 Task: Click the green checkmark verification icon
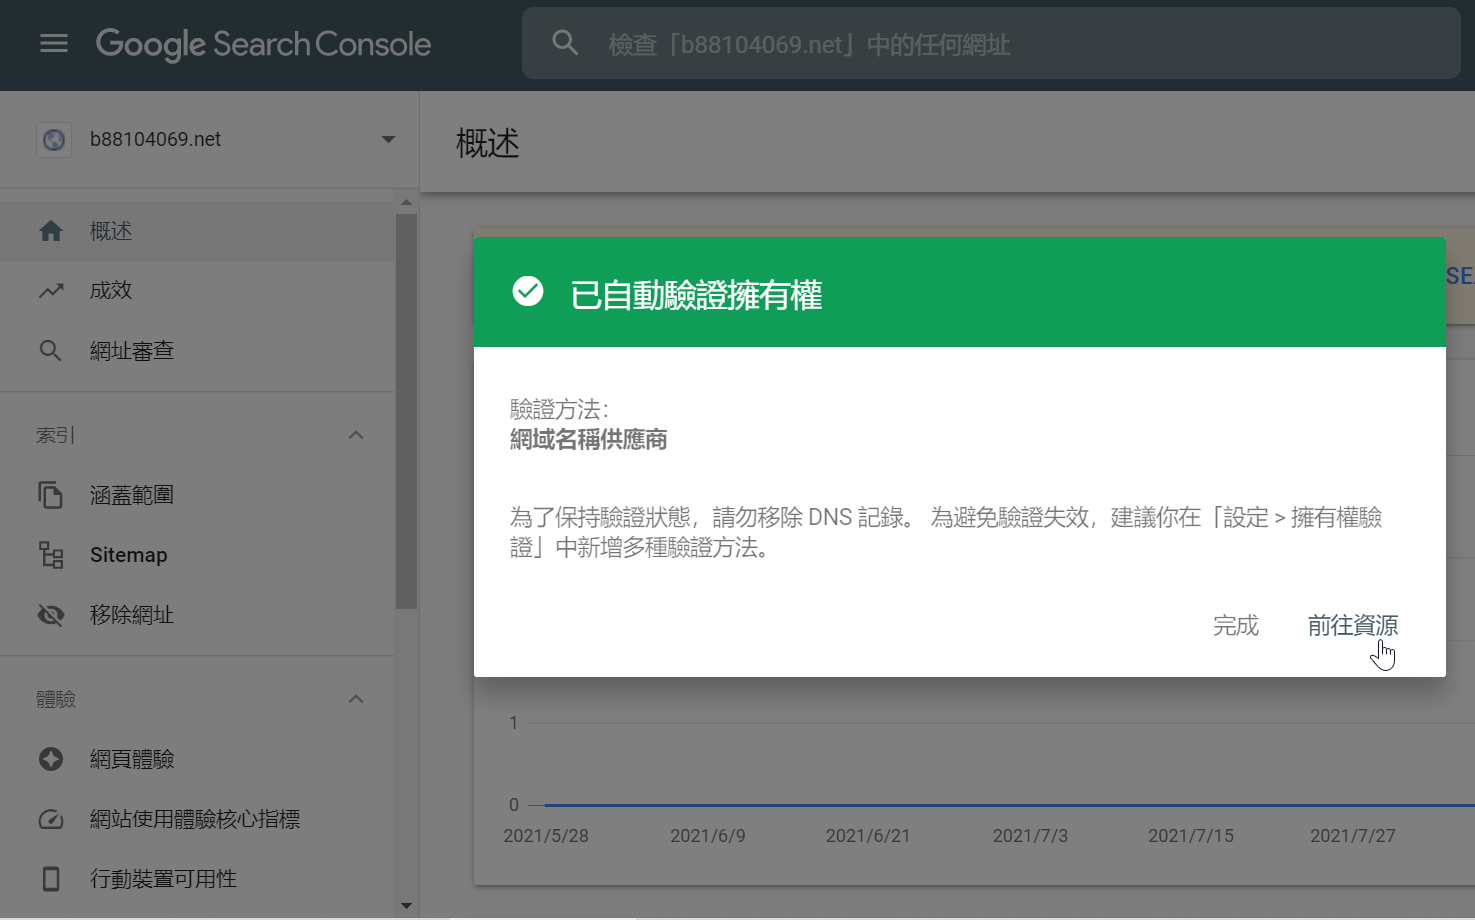point(528,291)
